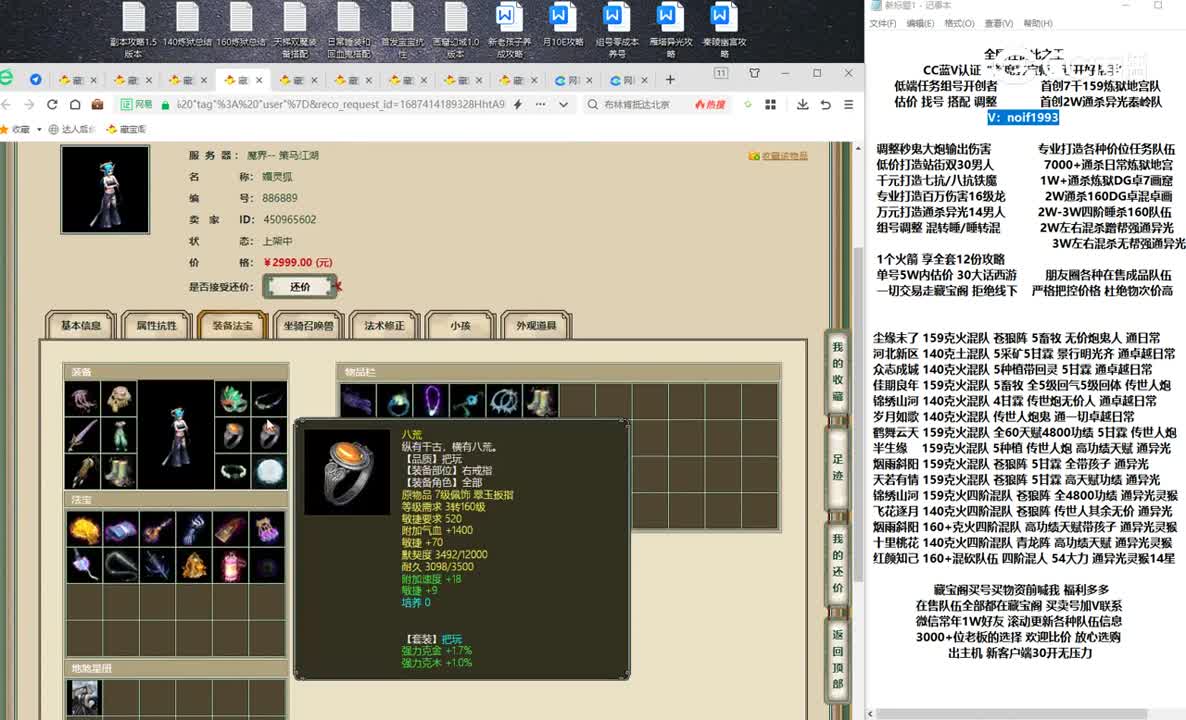Screen dimensions: 1186x720
Task: Open the 帮助(H) menu in Notepad
Action: 1038,23
